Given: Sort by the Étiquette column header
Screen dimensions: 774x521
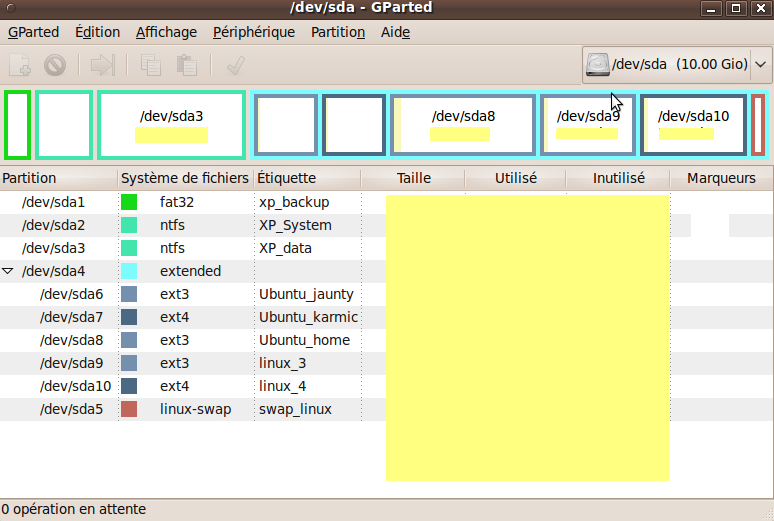Looking at the screenshot, I should click(x=307, y=178).
